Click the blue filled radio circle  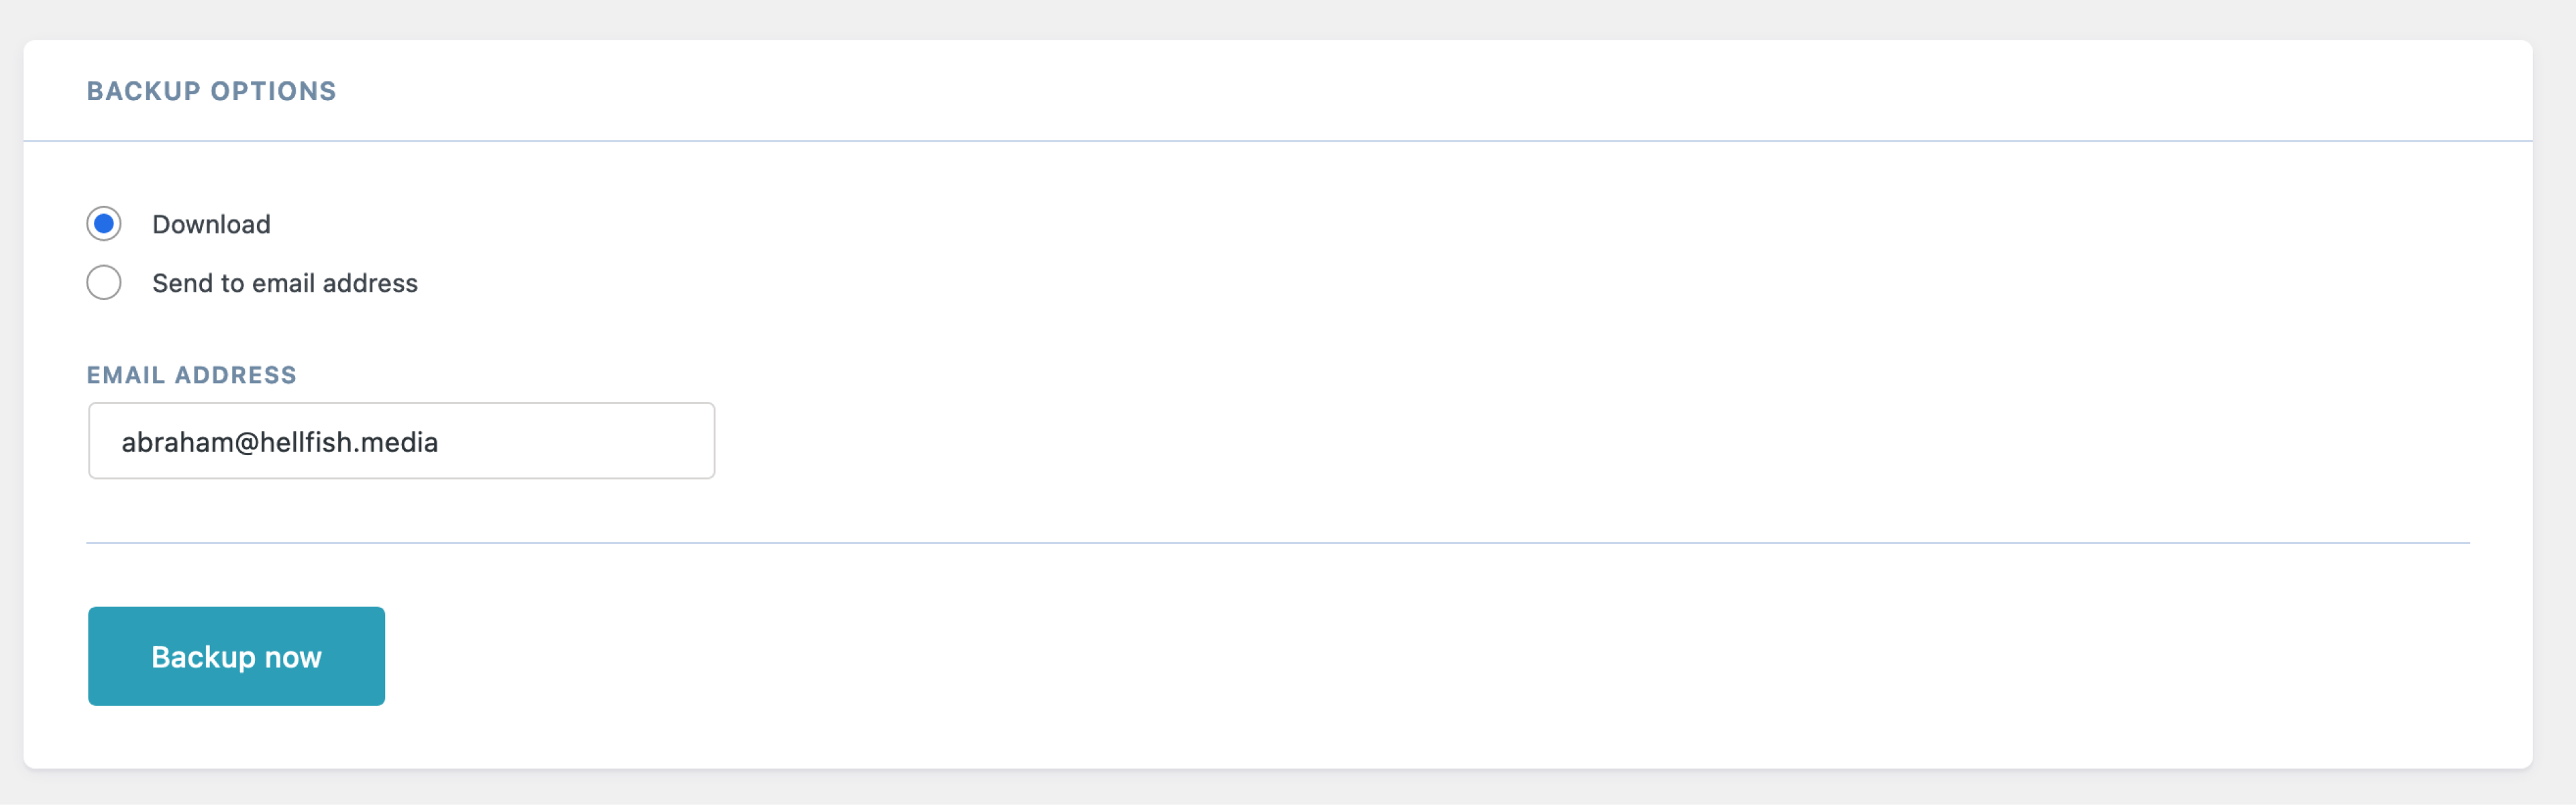[104, 224]
